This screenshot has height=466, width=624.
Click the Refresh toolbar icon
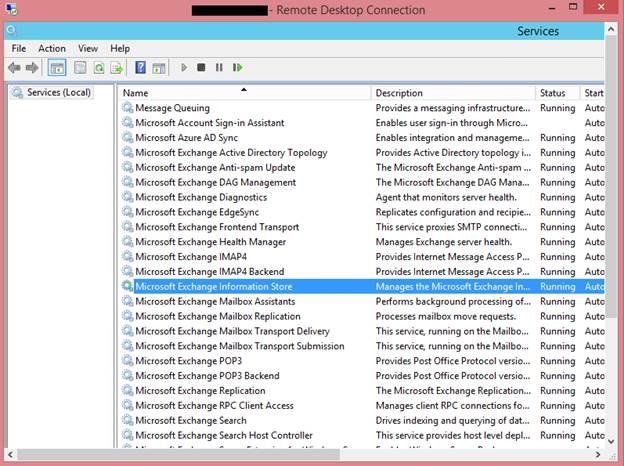point(98,68)
